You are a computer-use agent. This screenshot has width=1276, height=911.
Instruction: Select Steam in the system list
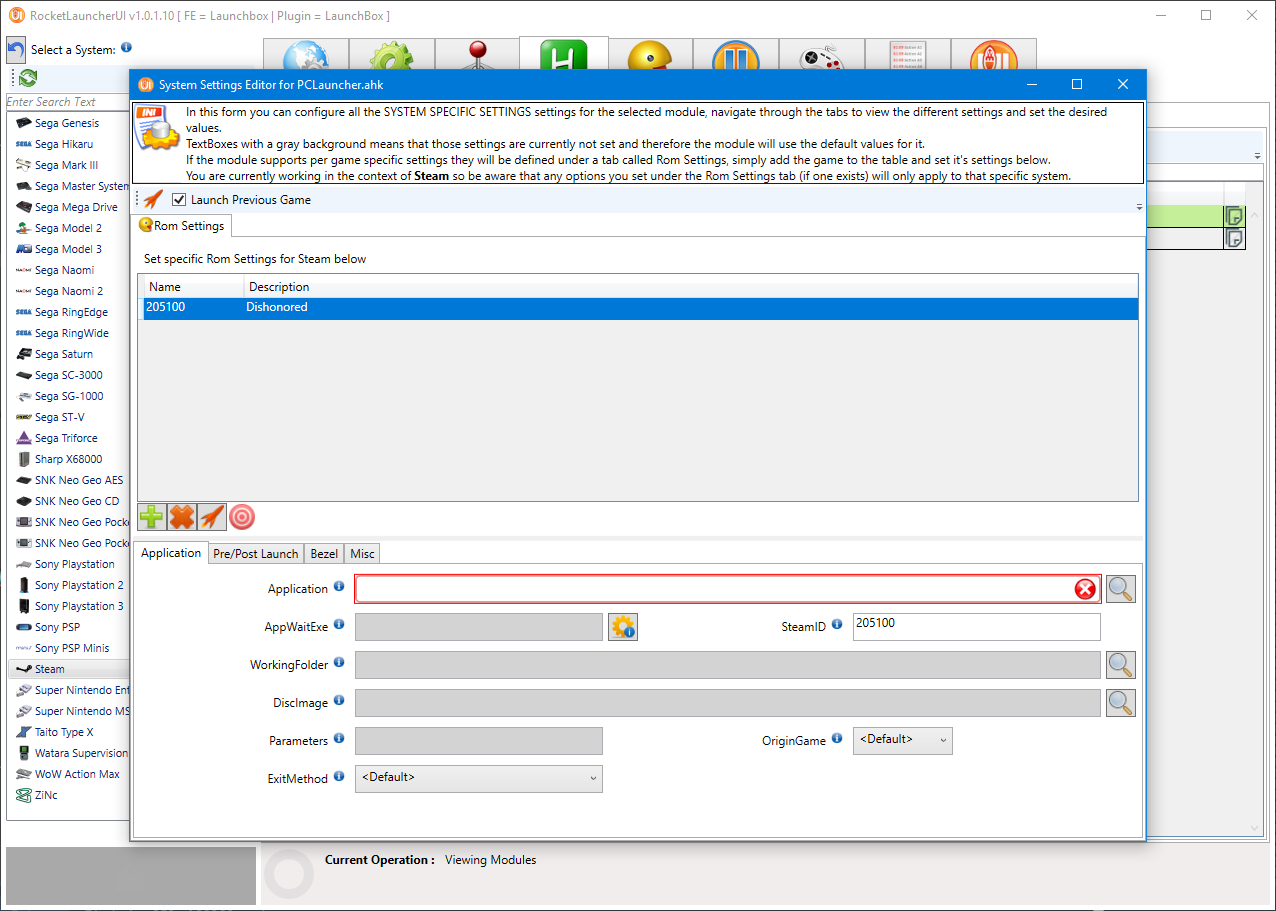click(x=68, y=669)
